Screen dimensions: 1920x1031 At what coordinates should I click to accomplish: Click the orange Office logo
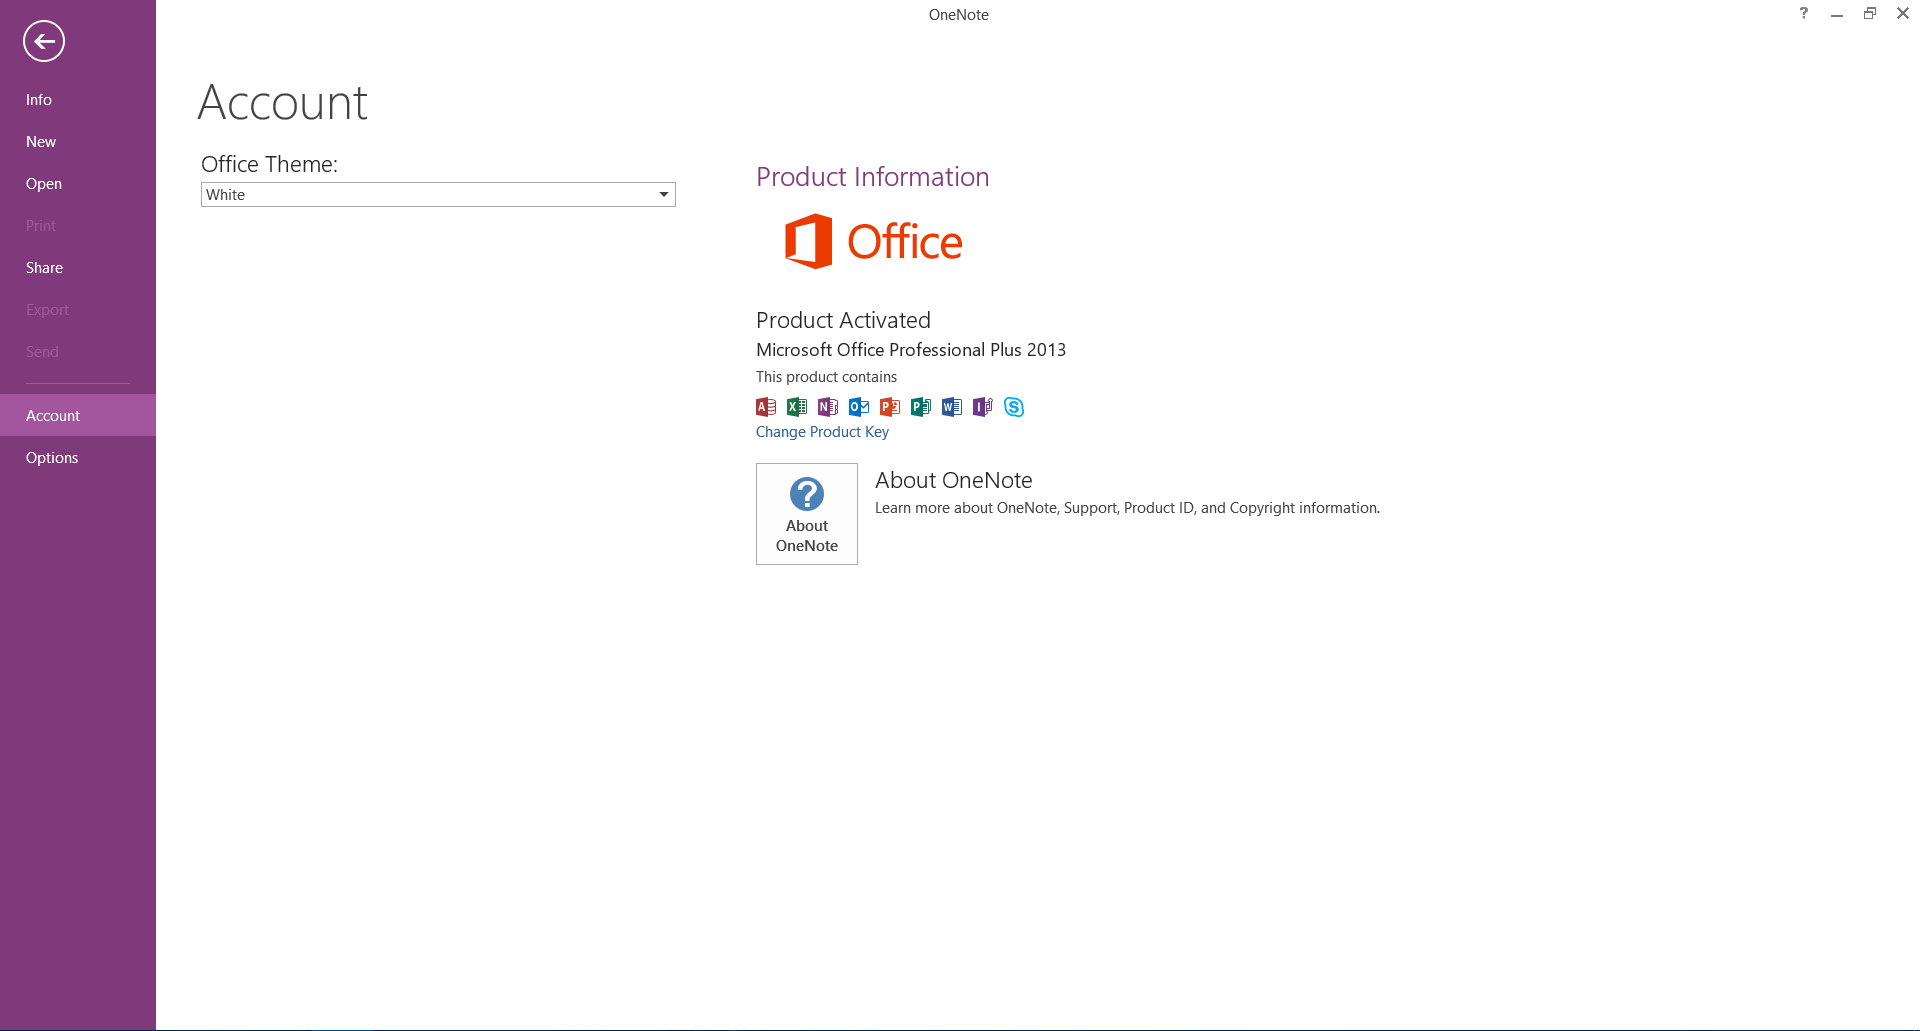pyautogui.click(x=873, y=241)
